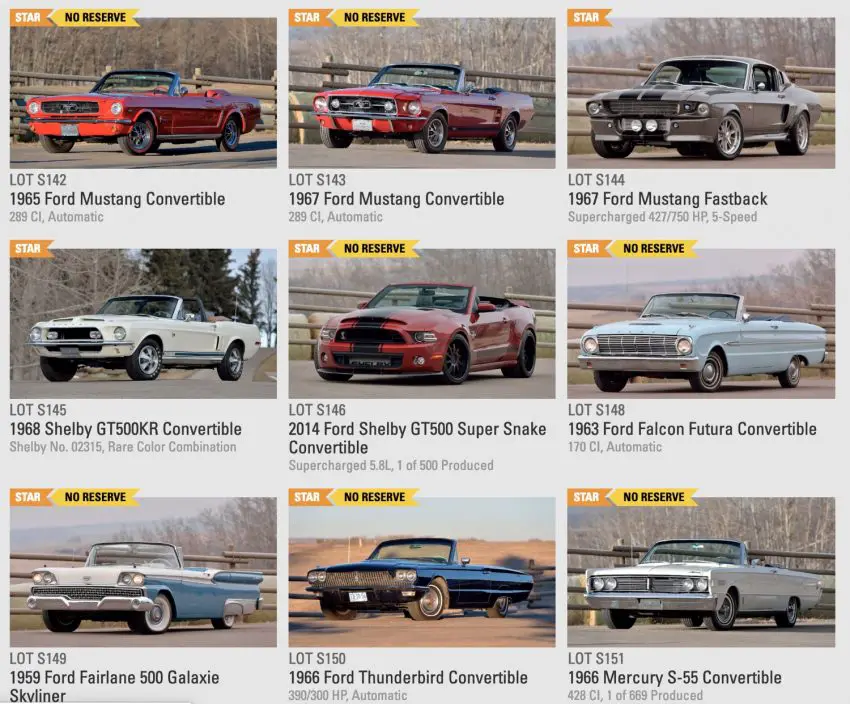Click the STAR badge on lot S144
Viewport: 850px width, 704px height.
click(588, 17)
